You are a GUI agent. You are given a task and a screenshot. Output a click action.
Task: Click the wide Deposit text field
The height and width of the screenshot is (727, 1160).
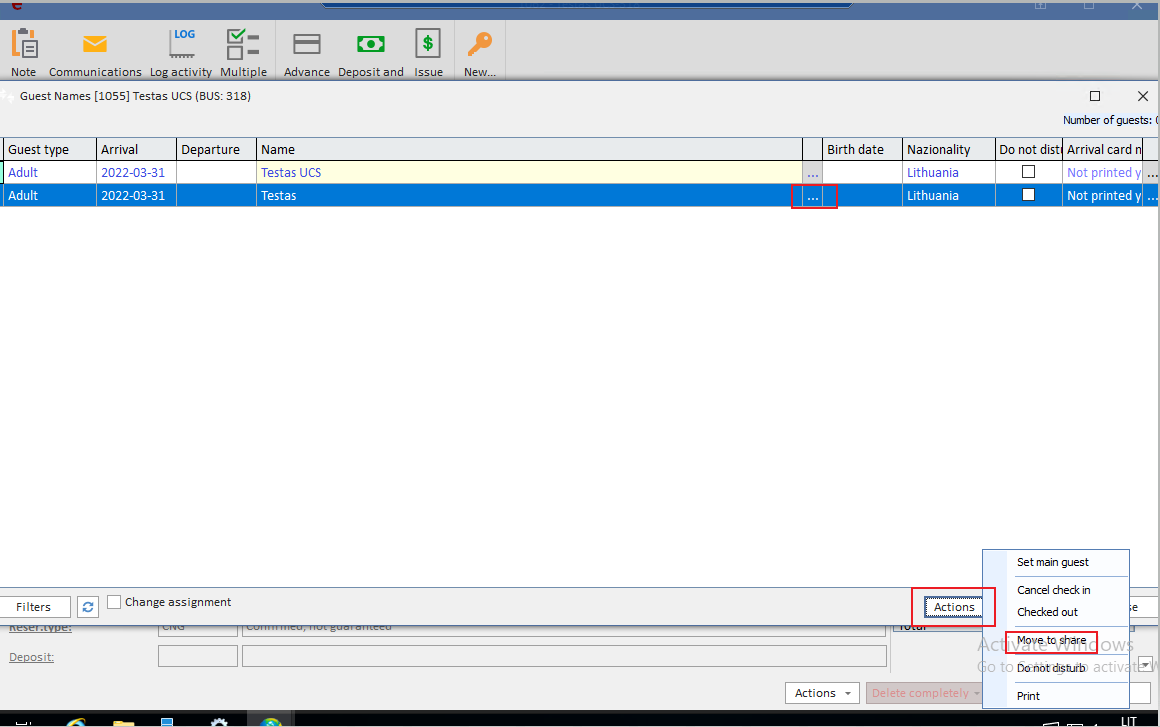pyautogui.click(x=564, y=656)
